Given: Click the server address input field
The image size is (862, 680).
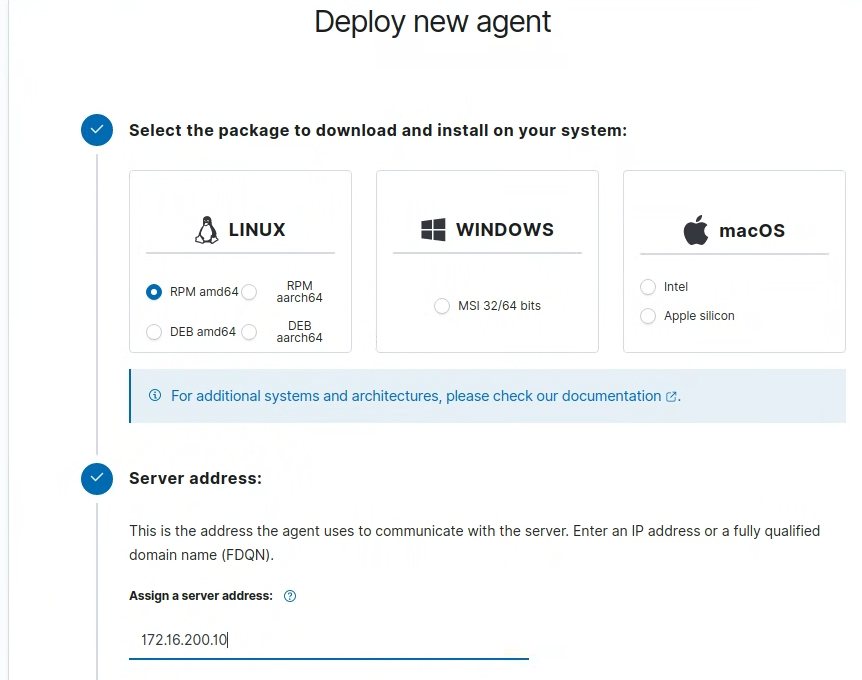Looking at the screenshot, I should tap(329, 640).
